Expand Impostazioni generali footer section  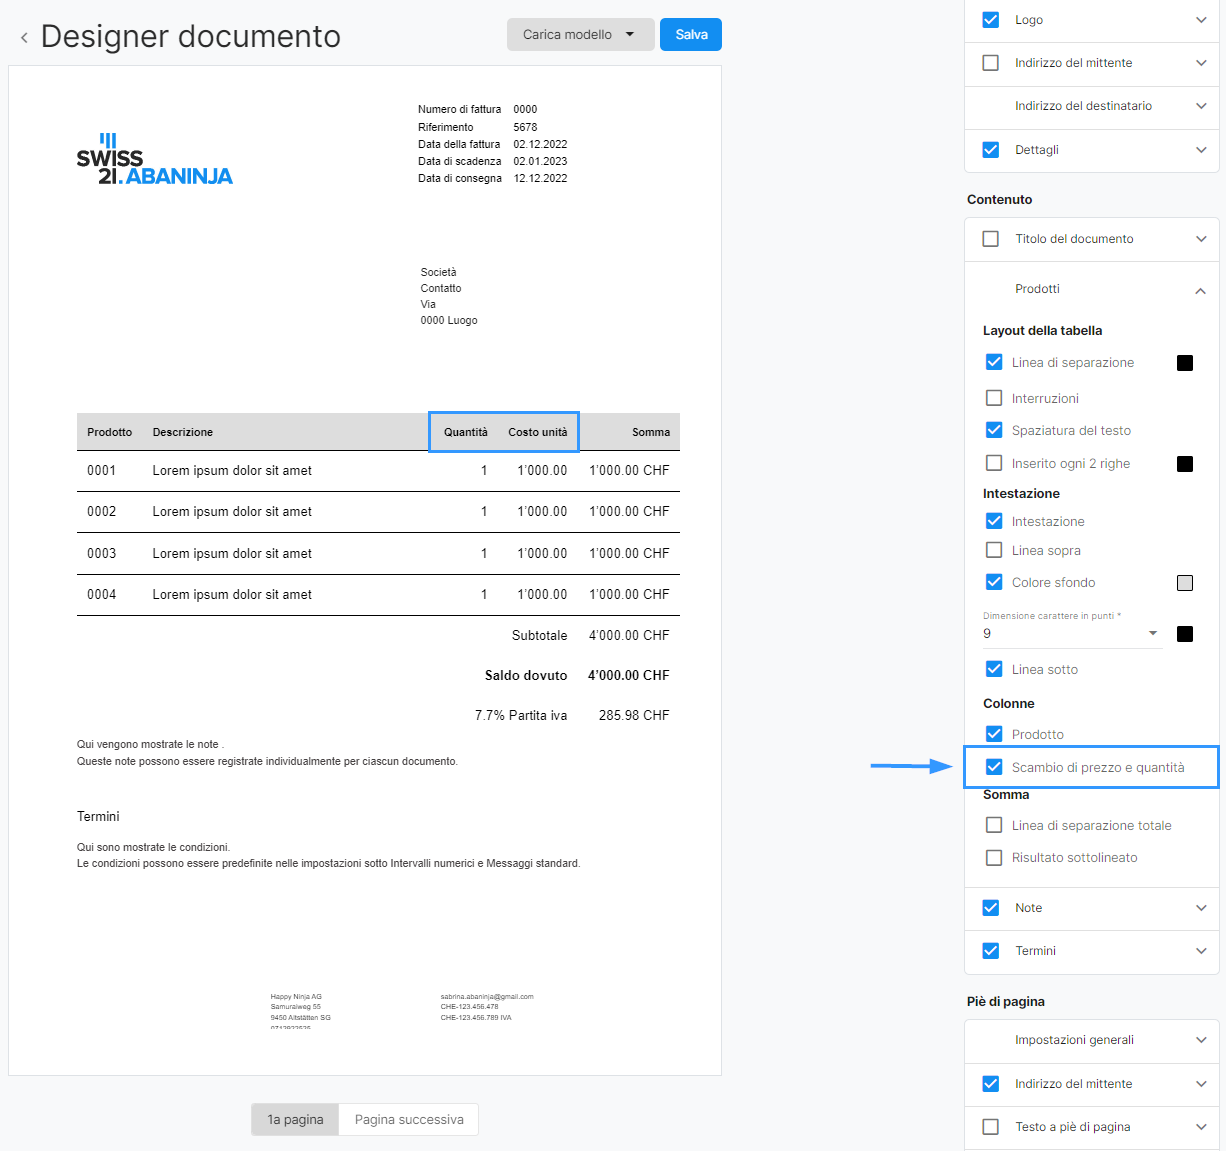[1201, 1040]
